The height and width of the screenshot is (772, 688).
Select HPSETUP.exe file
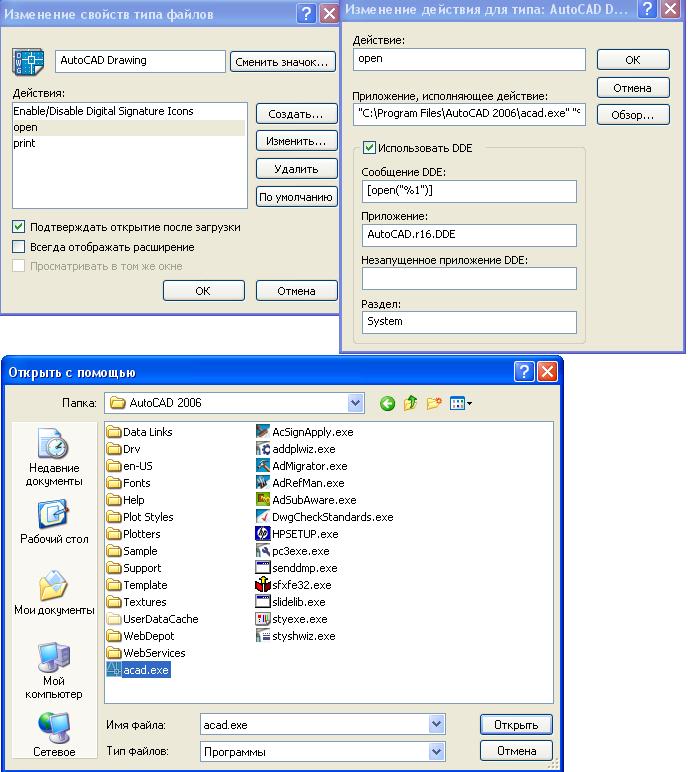pyautogui.click(x=297, y=534)
